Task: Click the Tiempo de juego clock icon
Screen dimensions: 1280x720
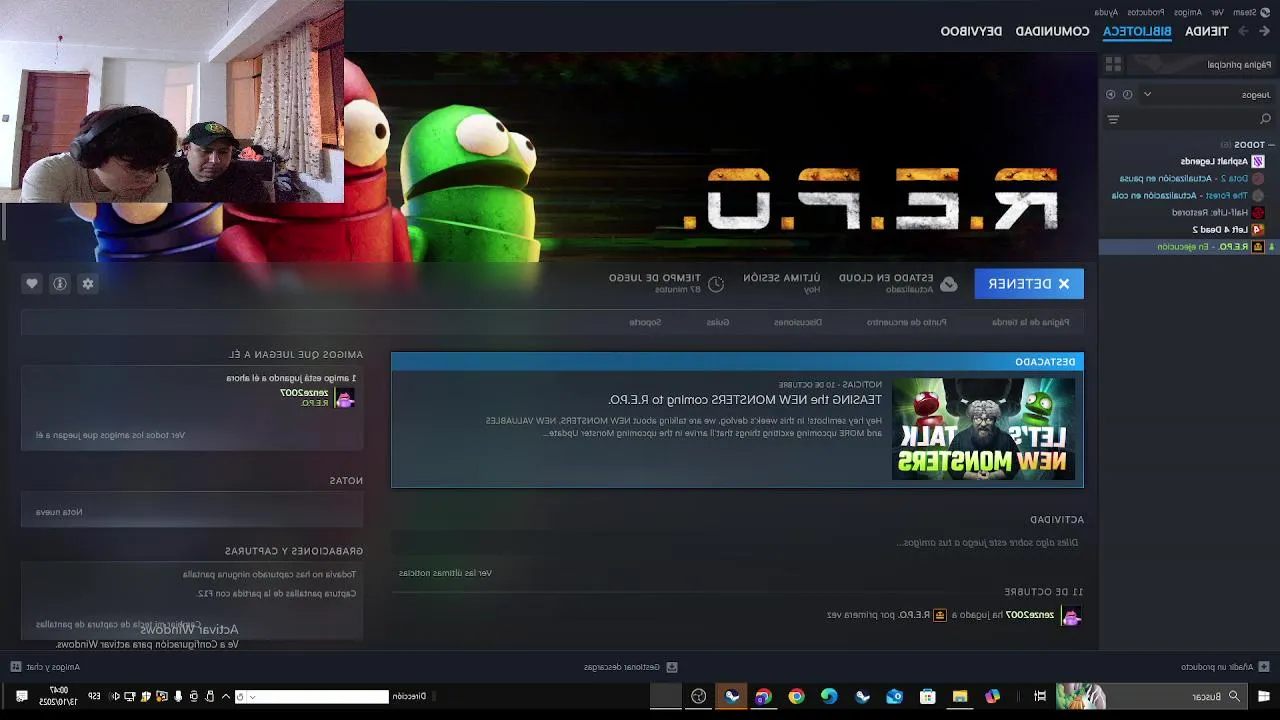Action: (716, 284)
